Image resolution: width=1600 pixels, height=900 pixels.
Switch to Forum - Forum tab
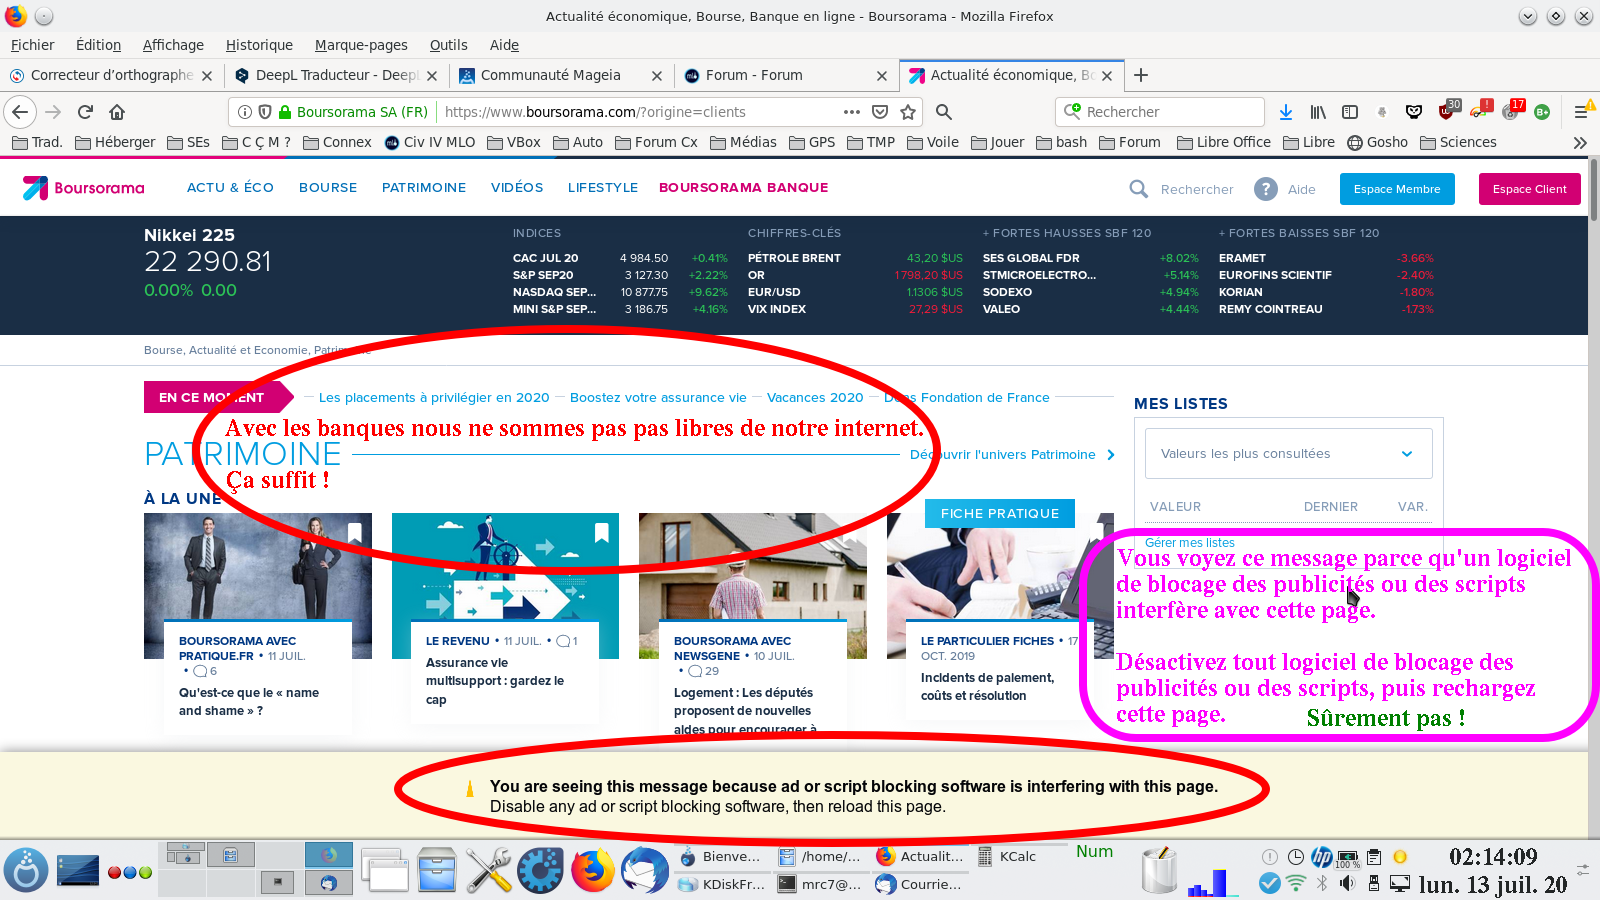tap(785, 75)
